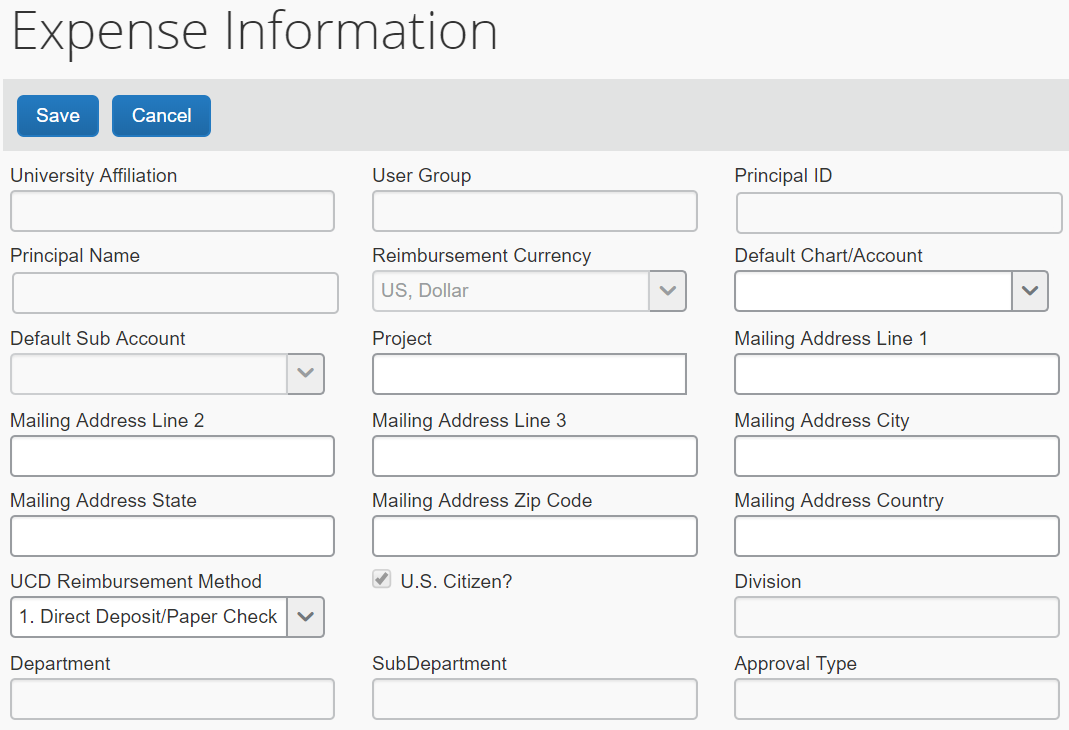Click the Default Chart/Account label
This screenshot has height=730, width=1069.
(x=828, y=256)
